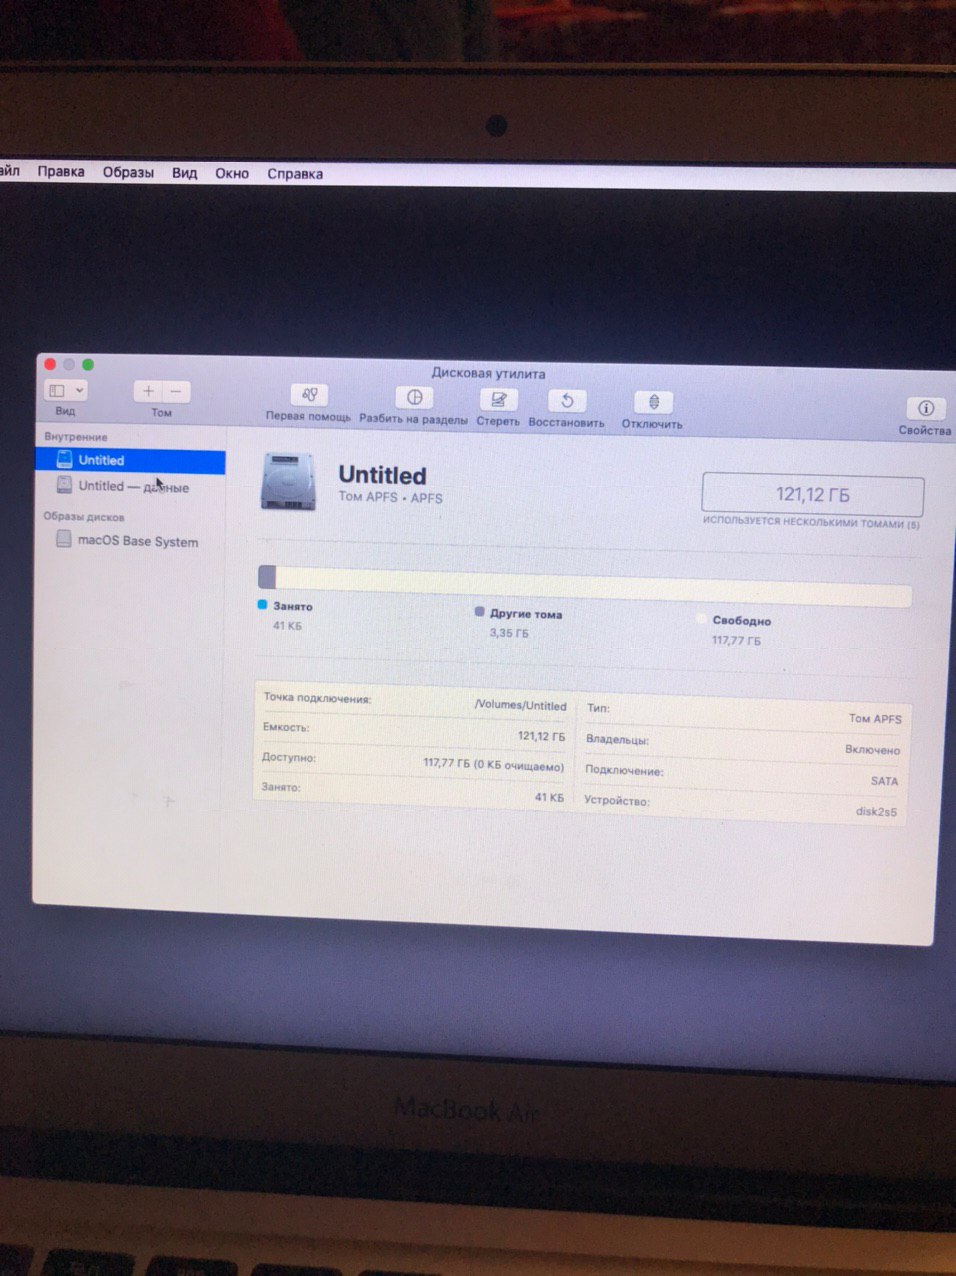Open the Окно menu

(x=232, y=173)
